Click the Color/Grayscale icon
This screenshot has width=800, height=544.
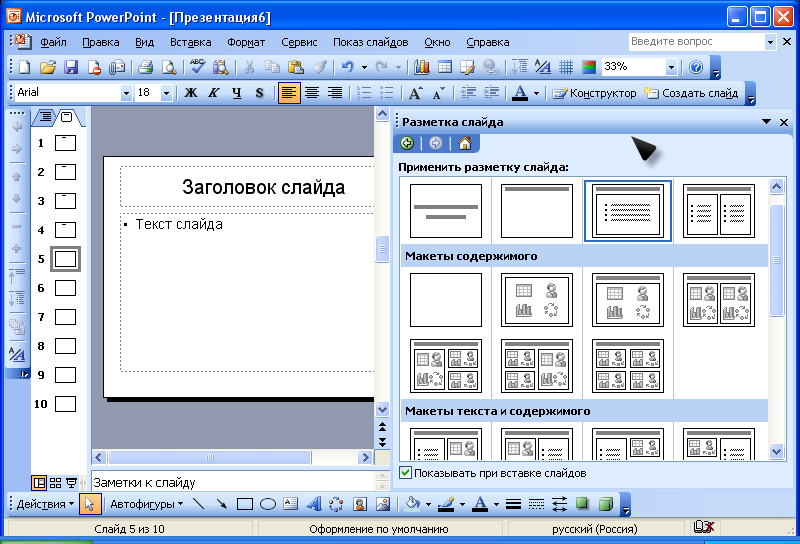pyautogui.click(x=589, y=67)
